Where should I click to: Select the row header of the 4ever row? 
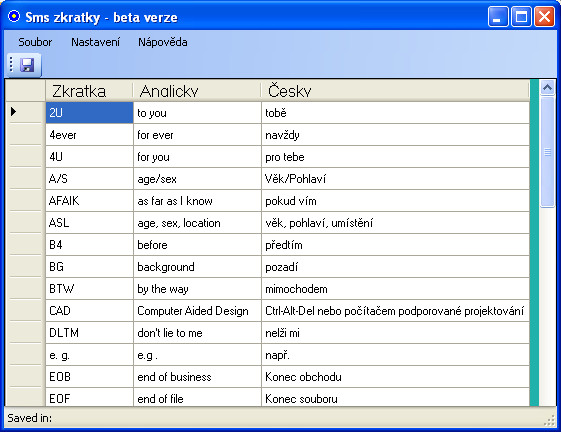(25, 135)
